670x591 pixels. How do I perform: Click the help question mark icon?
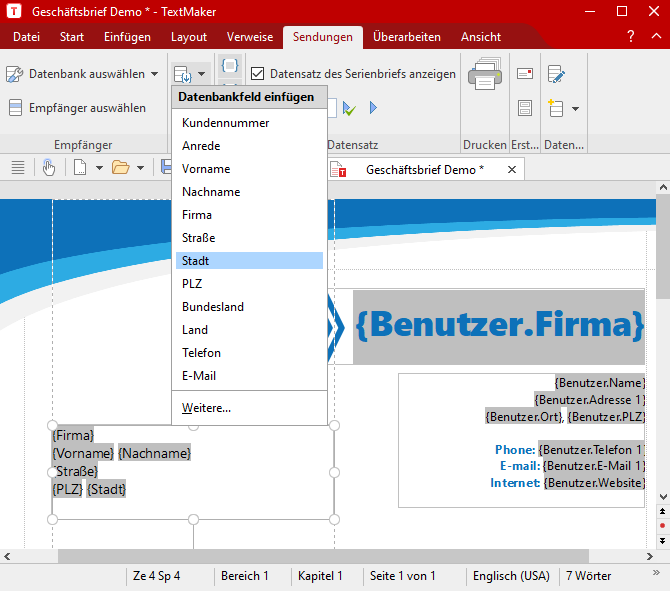631,36
